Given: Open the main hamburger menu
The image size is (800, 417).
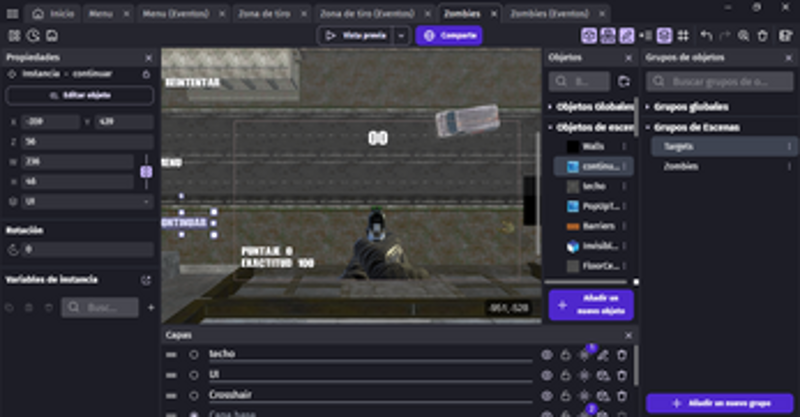Looking at the screenshot, I should (x=13, y=14).
